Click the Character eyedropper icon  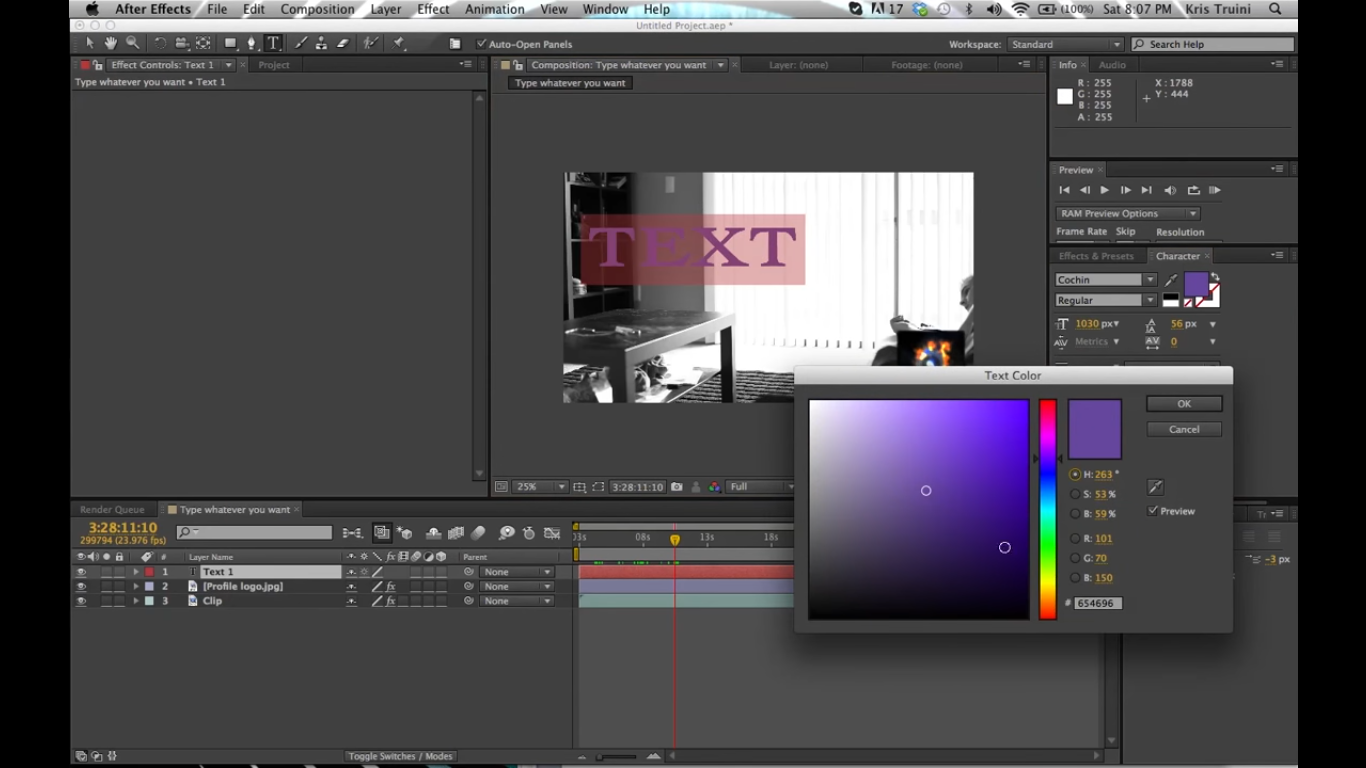(1171, 281)
